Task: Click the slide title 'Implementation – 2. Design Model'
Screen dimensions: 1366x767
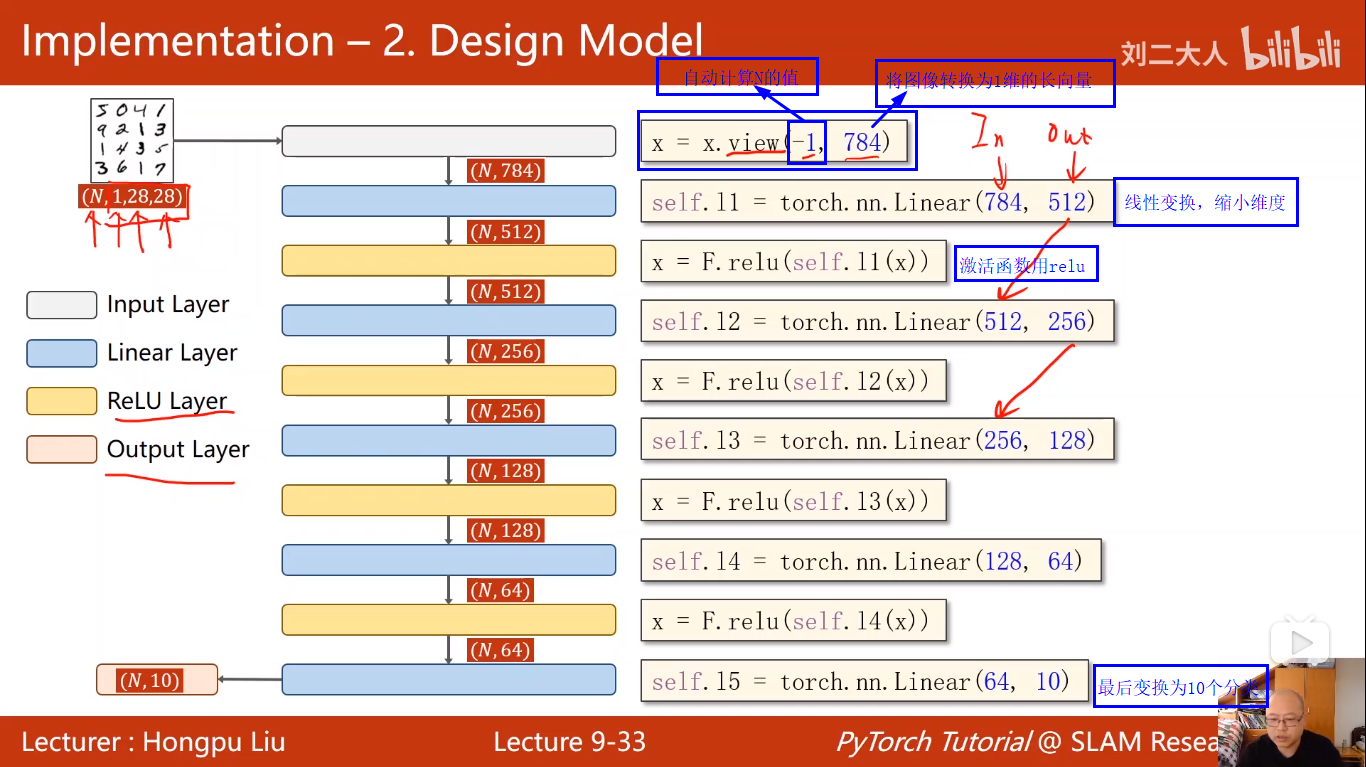Action: 362,41
